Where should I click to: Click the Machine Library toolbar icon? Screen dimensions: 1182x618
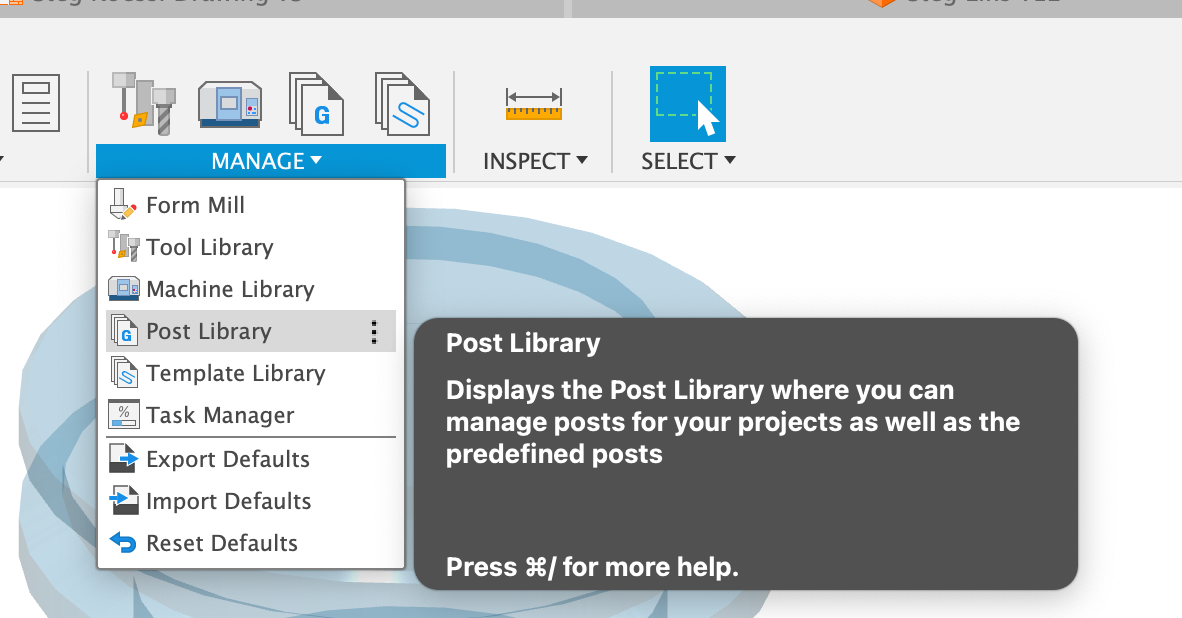click(x=230, y=102)
